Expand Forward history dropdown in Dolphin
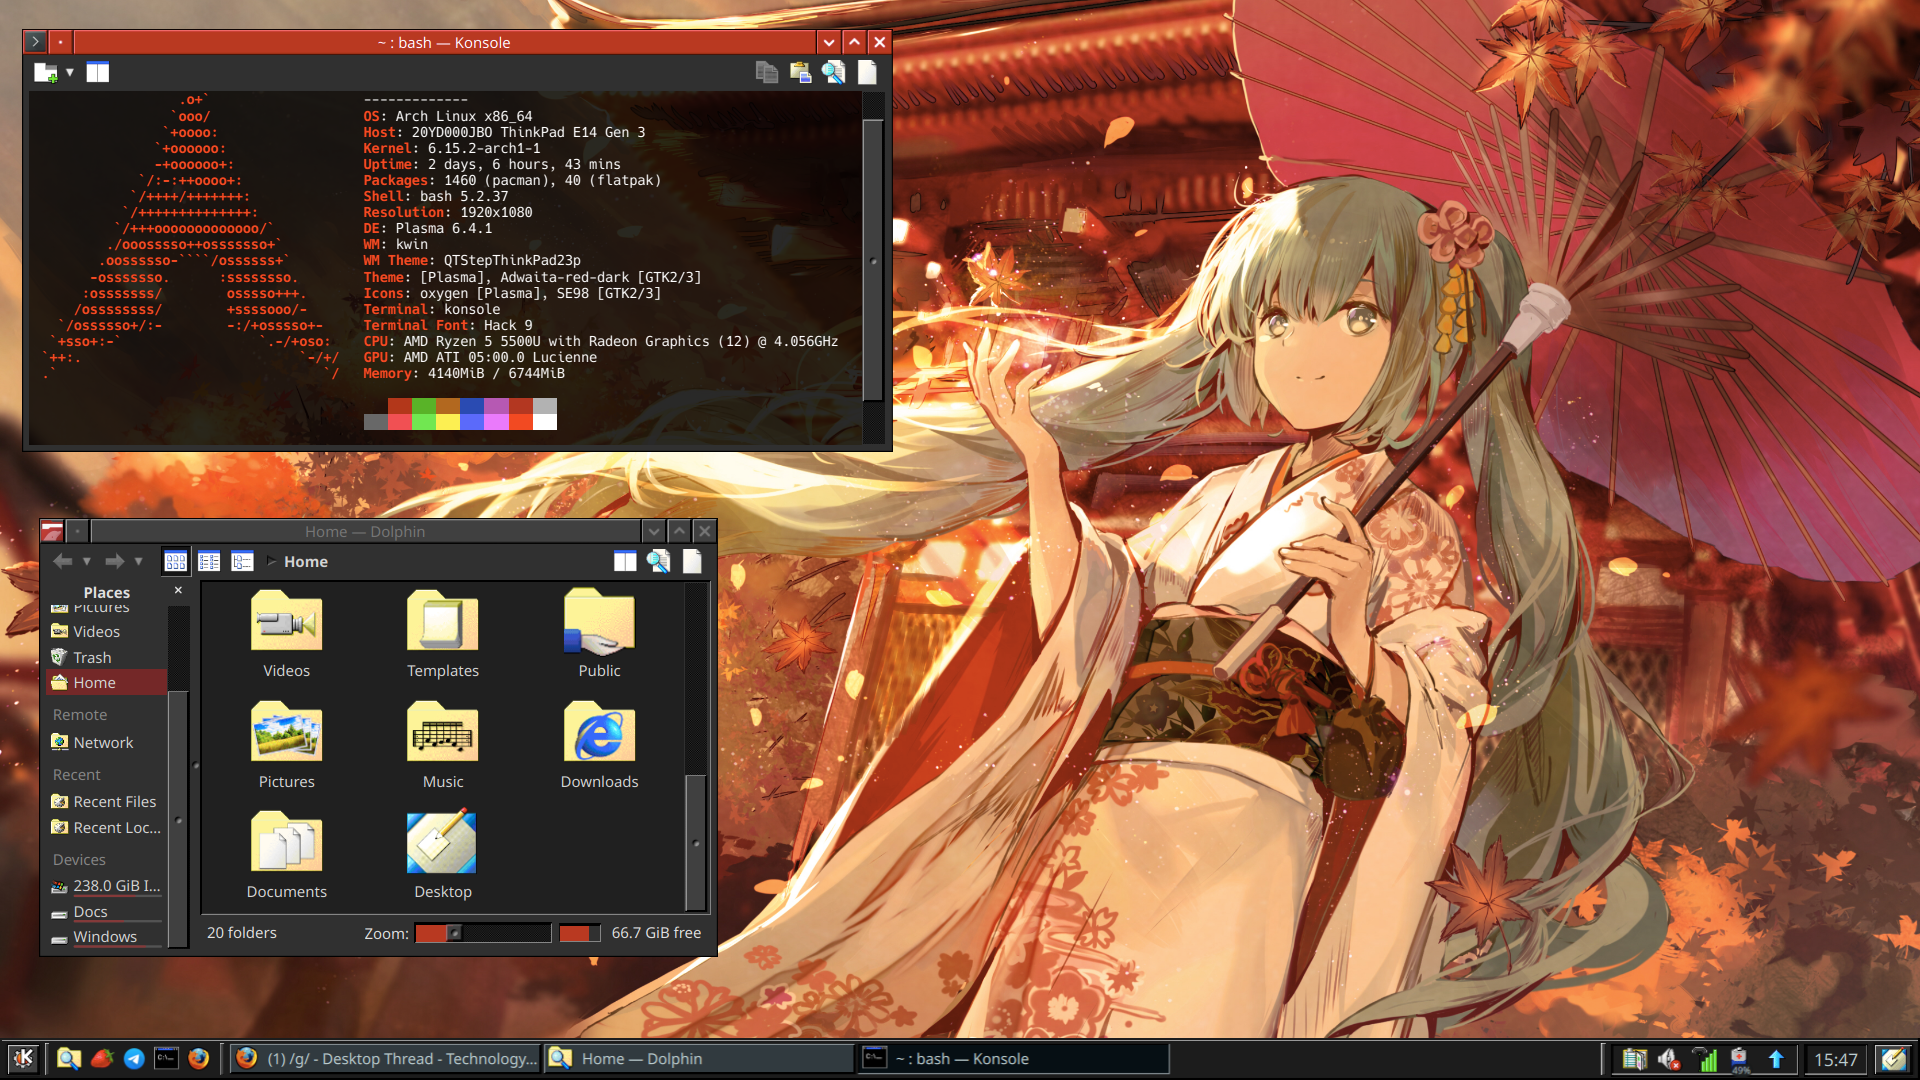1920x1080 pixels. [139, 561]
